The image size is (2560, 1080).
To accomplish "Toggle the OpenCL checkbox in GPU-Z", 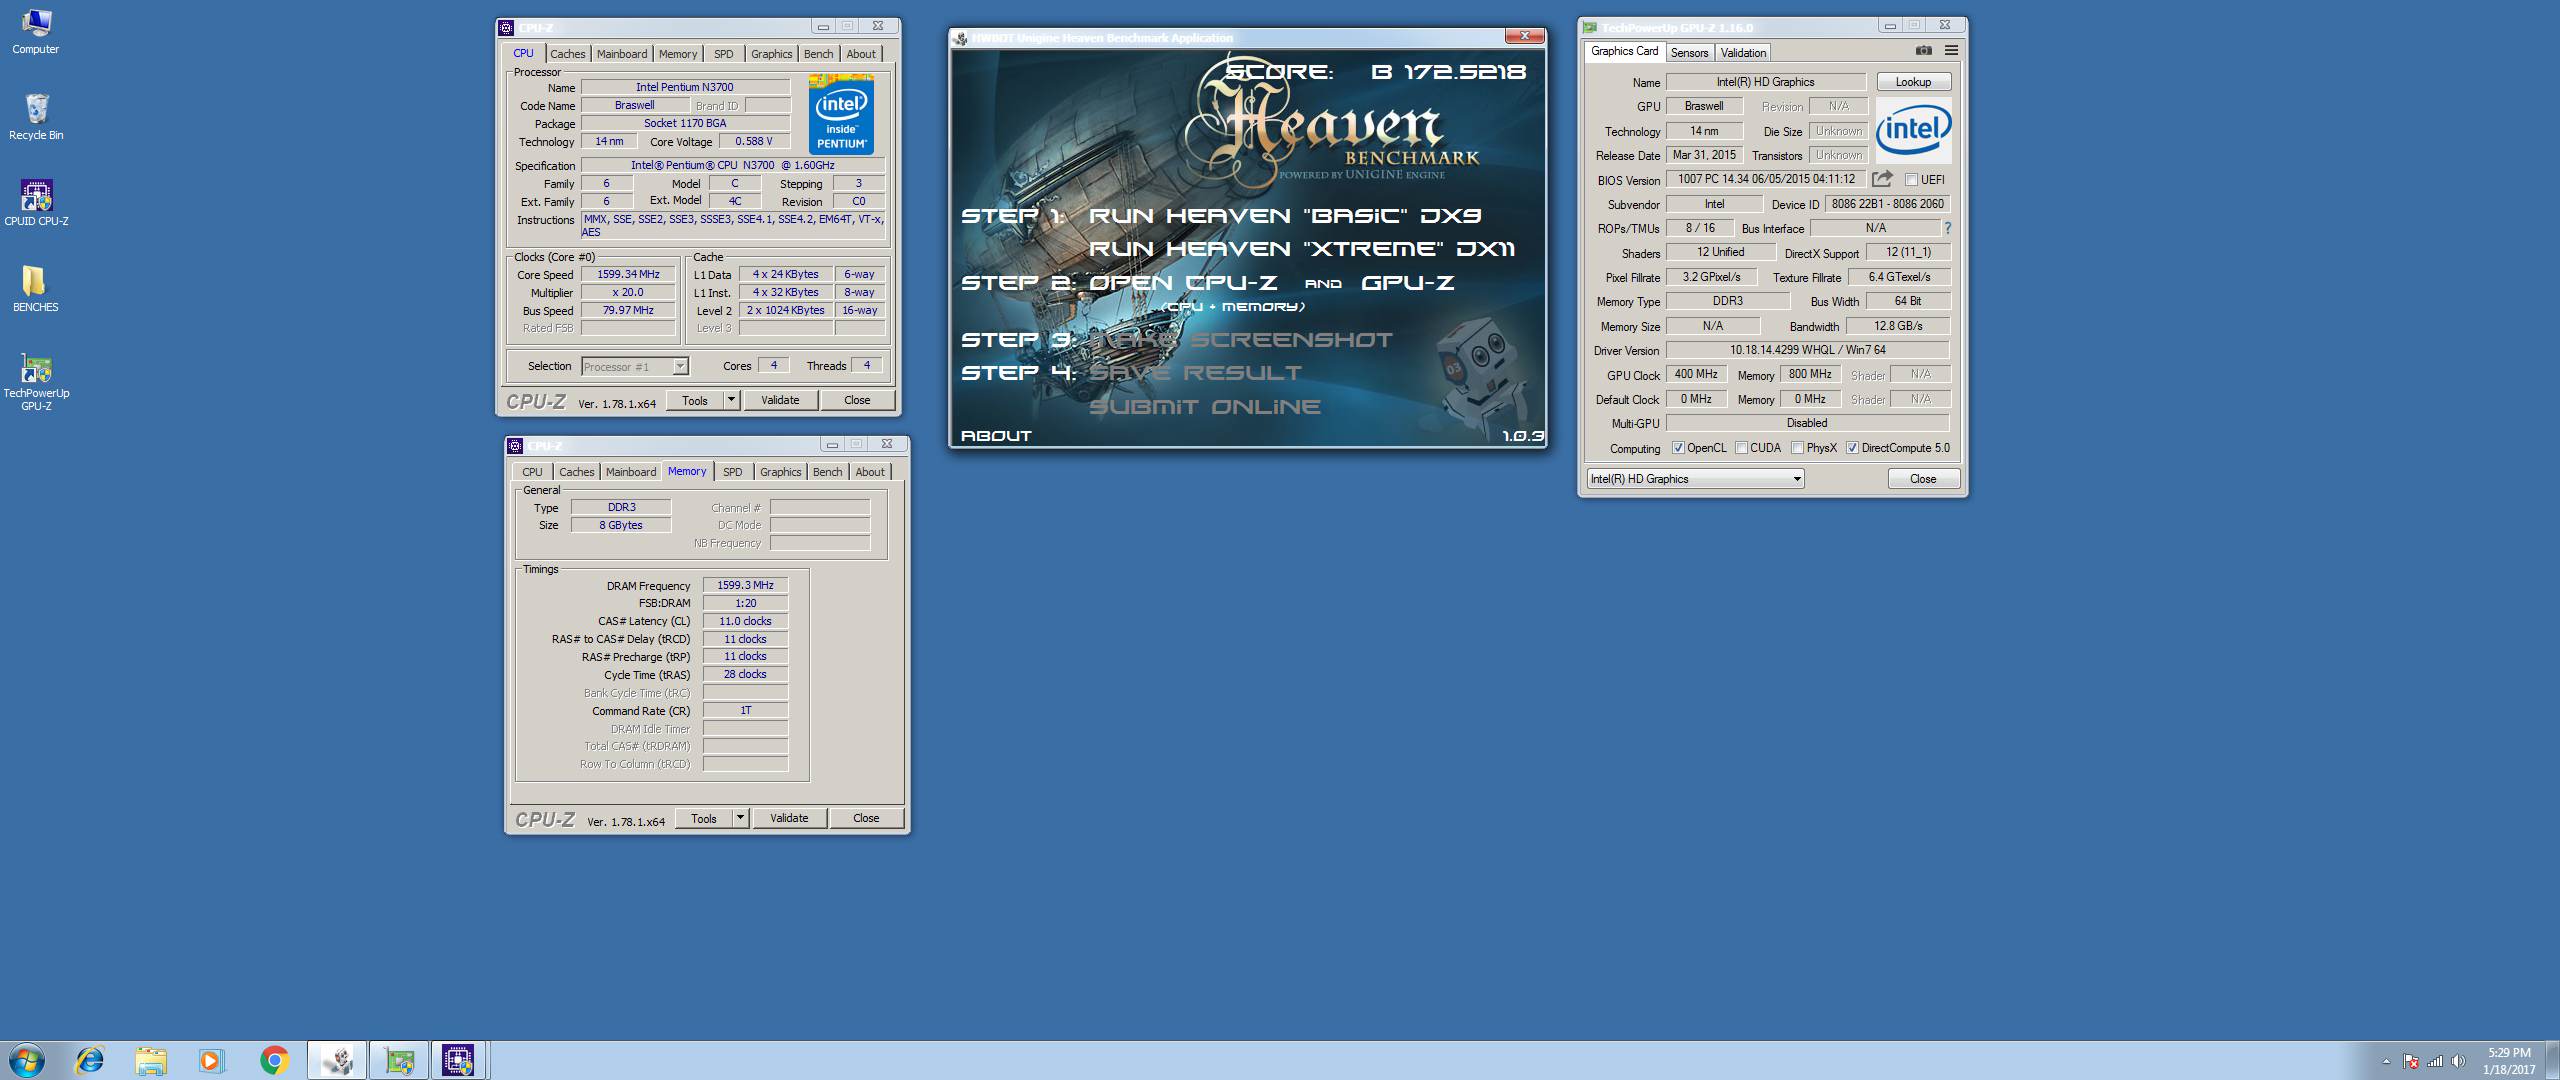I will 1678,448.
